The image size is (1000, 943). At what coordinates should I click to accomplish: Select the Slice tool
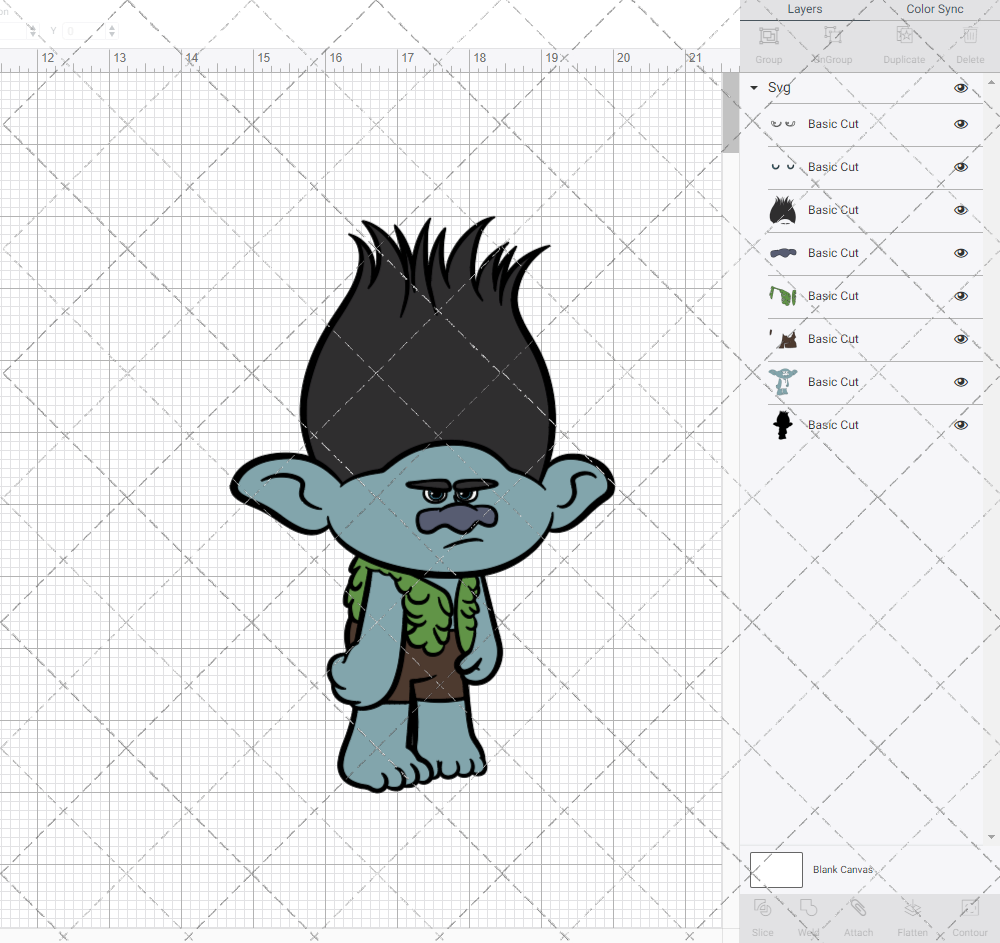coord(762,908)
